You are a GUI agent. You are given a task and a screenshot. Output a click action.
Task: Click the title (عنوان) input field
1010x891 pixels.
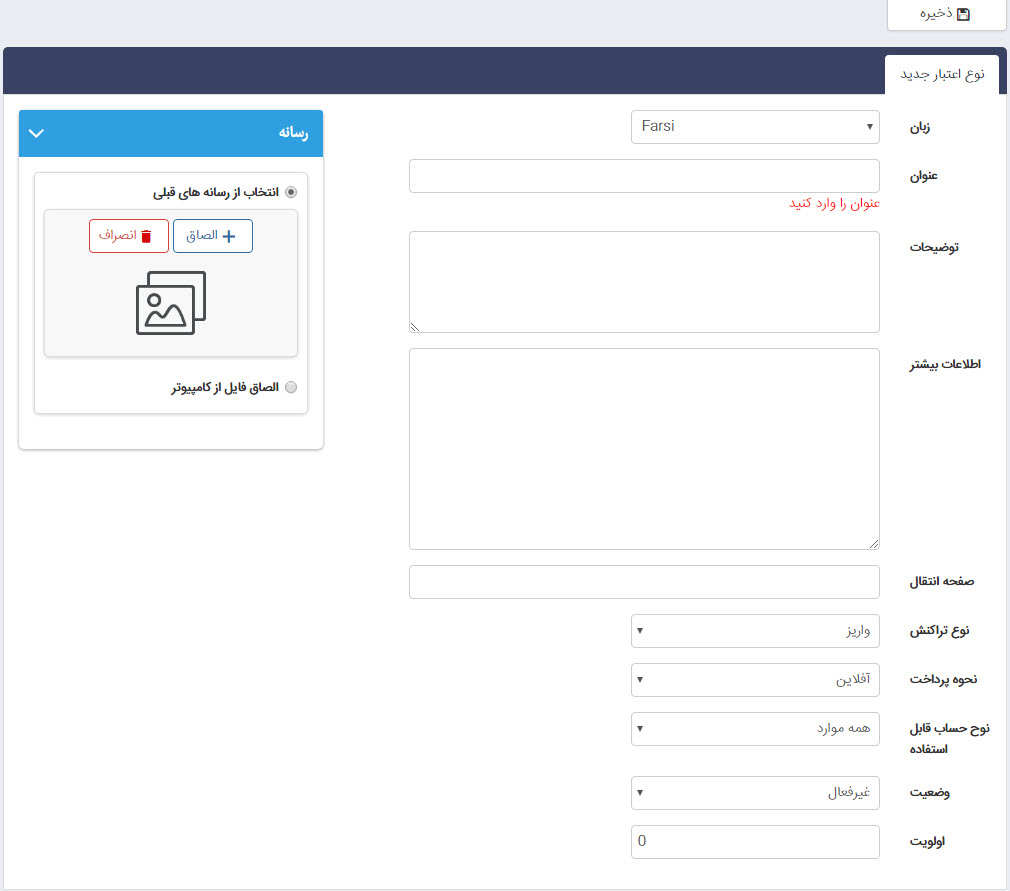click(644, 176)
